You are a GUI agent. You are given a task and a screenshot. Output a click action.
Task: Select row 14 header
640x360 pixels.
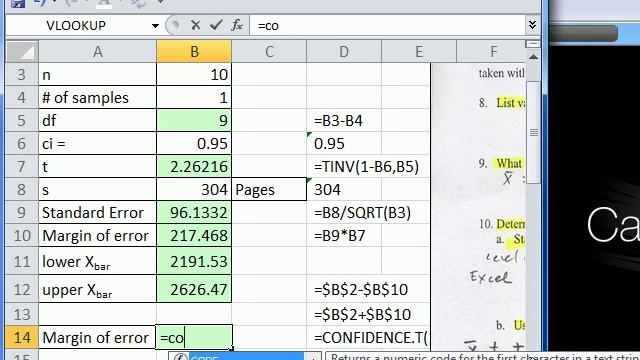point(22,338)
